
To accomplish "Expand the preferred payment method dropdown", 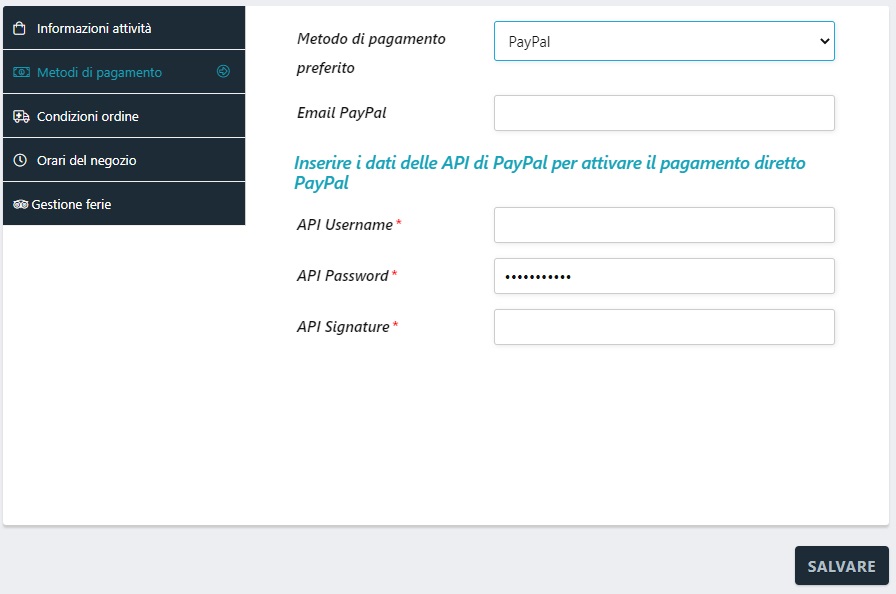I will pos(664,41).
